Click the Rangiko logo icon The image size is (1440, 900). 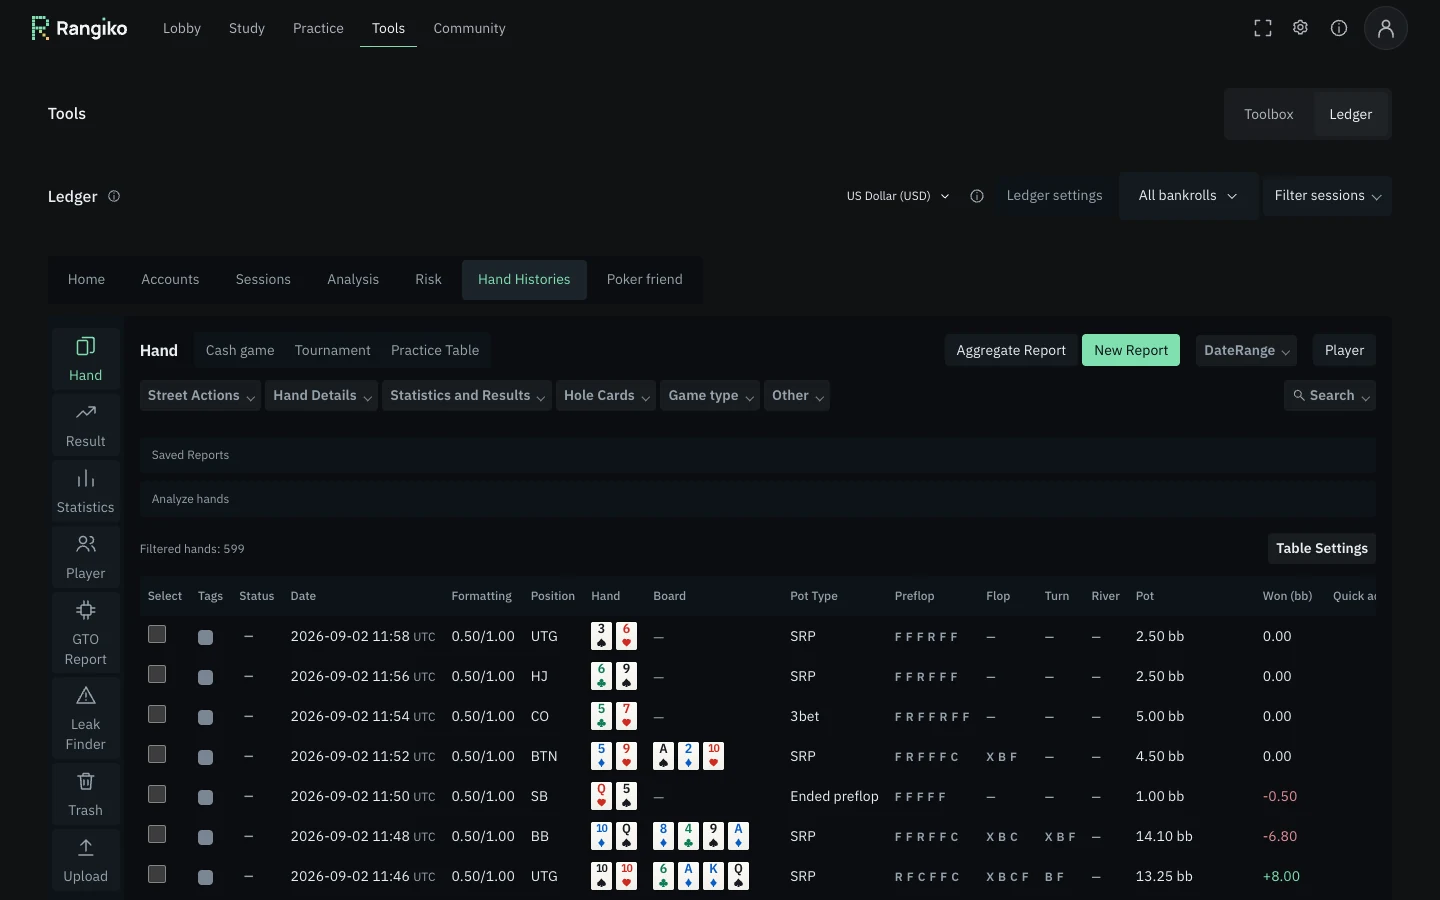coord(40,28)
